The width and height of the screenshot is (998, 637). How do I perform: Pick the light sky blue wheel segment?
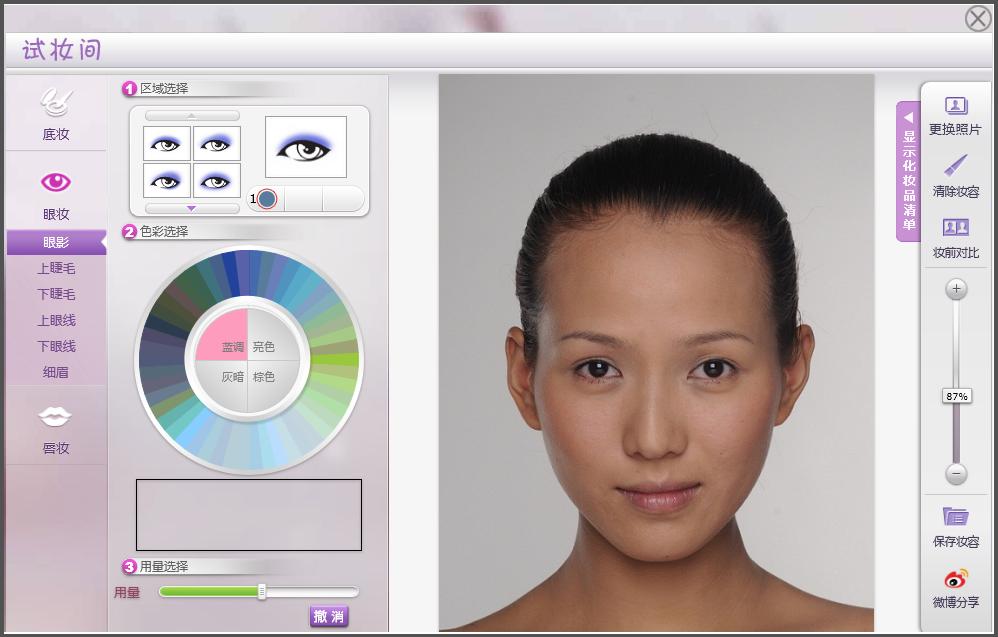coord(193,430)
